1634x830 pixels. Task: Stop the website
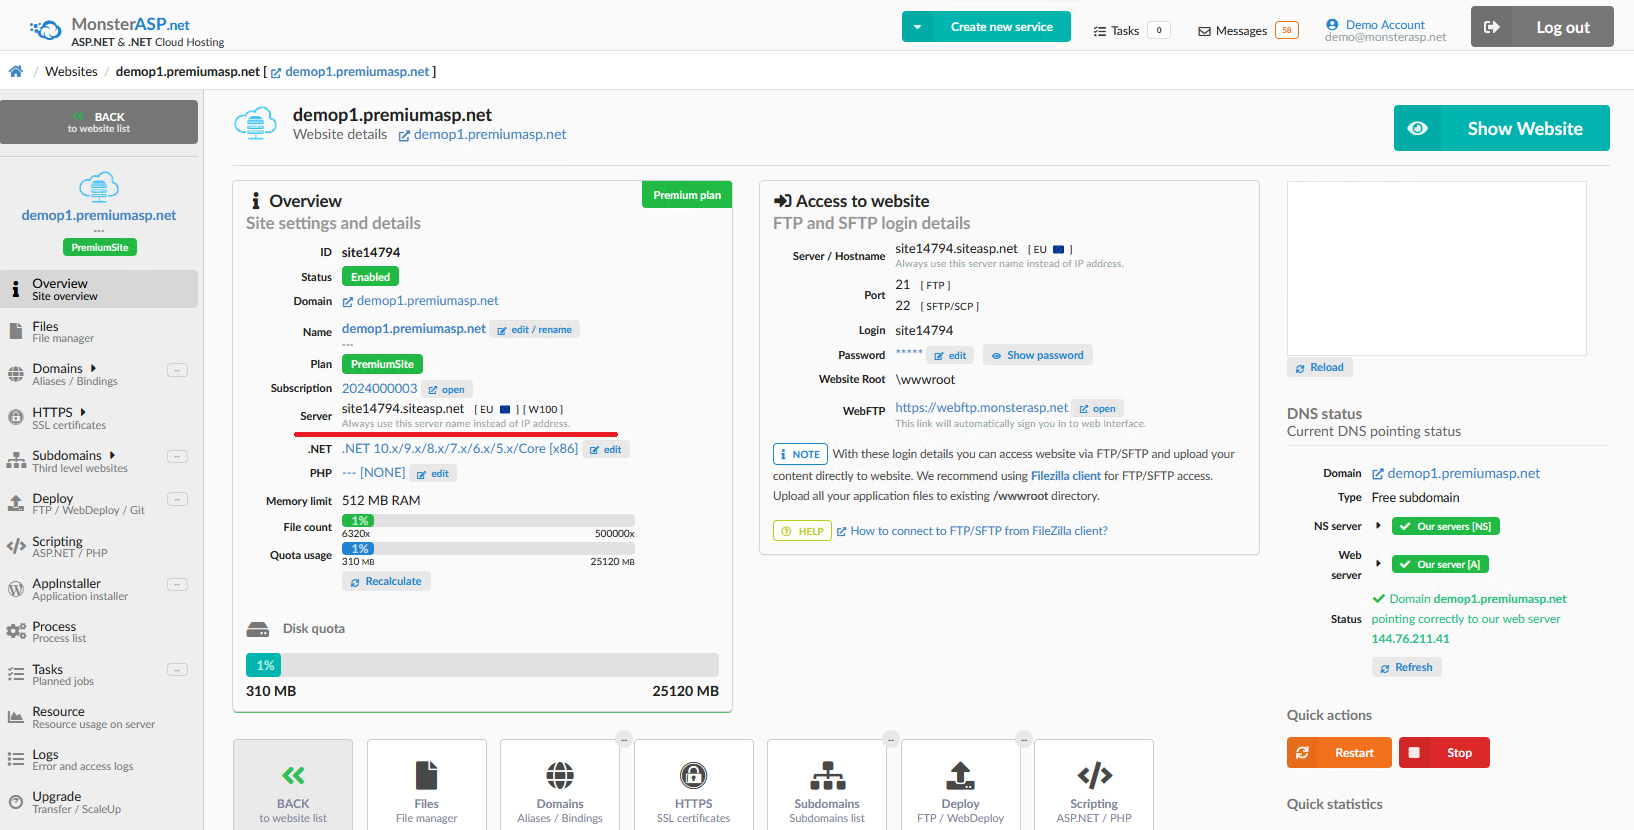click(1444, 752)
